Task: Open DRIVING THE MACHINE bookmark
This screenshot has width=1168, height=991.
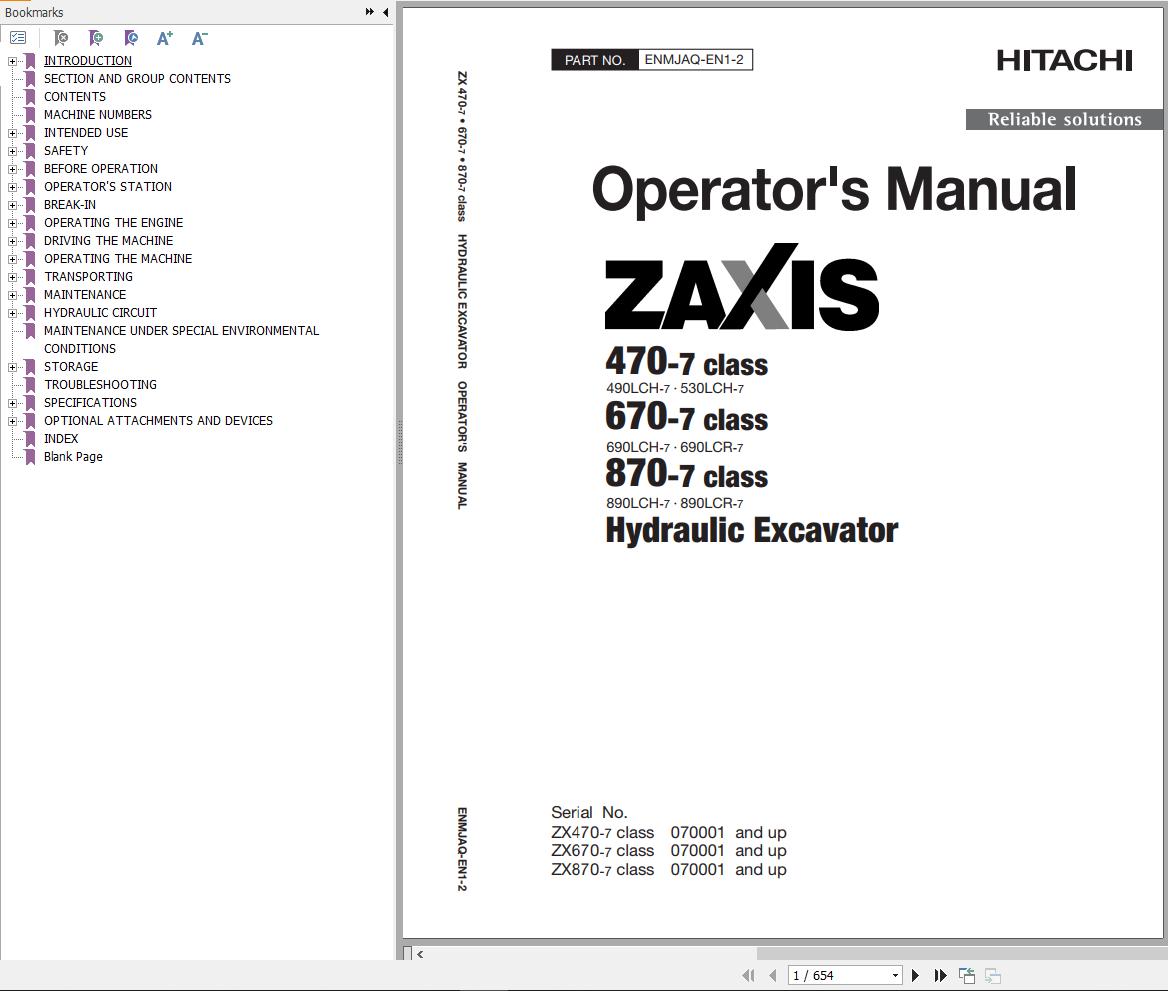Action: point(108,241)
